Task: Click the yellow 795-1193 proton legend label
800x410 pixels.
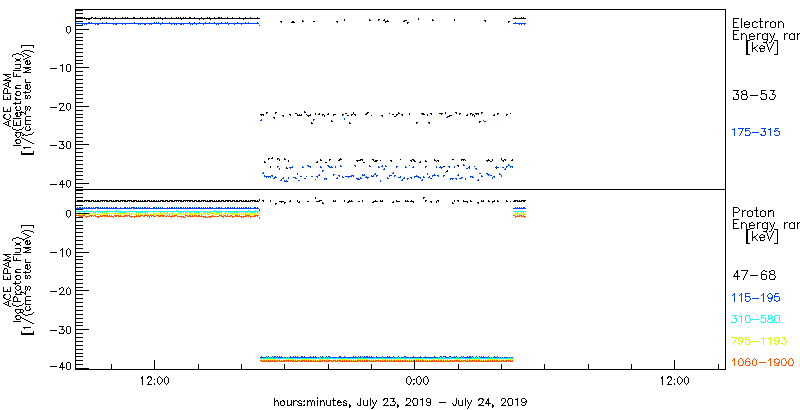Action: pyautogui.click(x=759, y=341)
